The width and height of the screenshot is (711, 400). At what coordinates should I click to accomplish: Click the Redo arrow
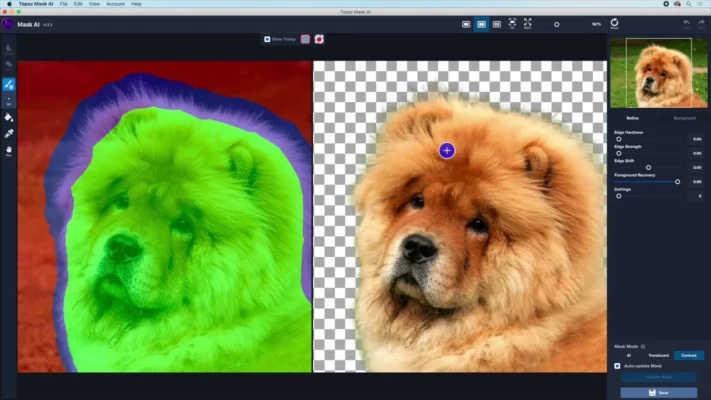pos(701,24)
